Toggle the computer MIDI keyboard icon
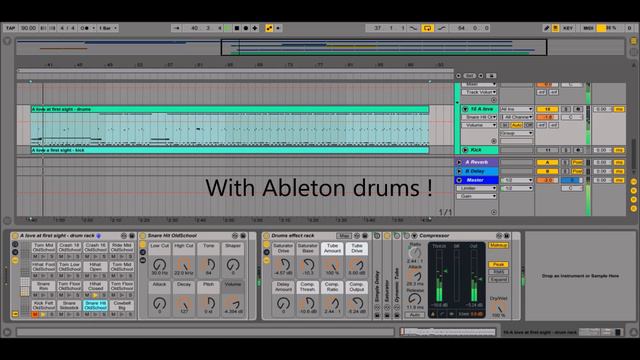 pyautogui.click(x=556, y=28)
